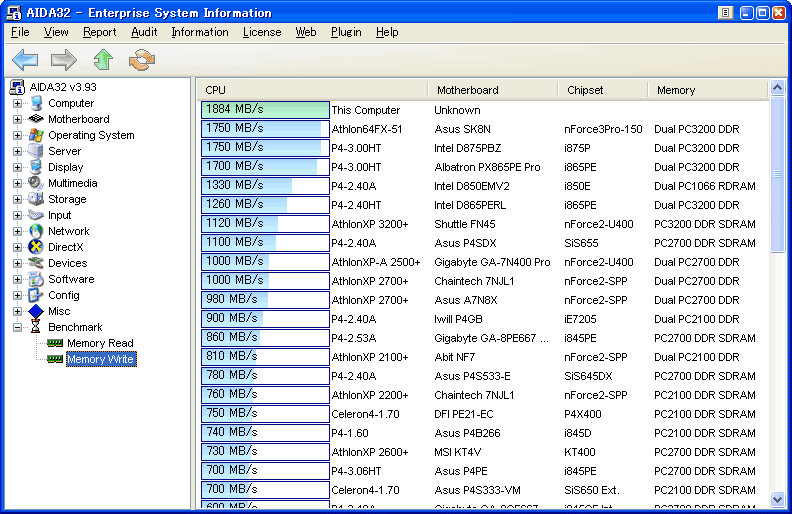
Task: Select the Memory Write benchmark item
Action: tap(101, 359)
